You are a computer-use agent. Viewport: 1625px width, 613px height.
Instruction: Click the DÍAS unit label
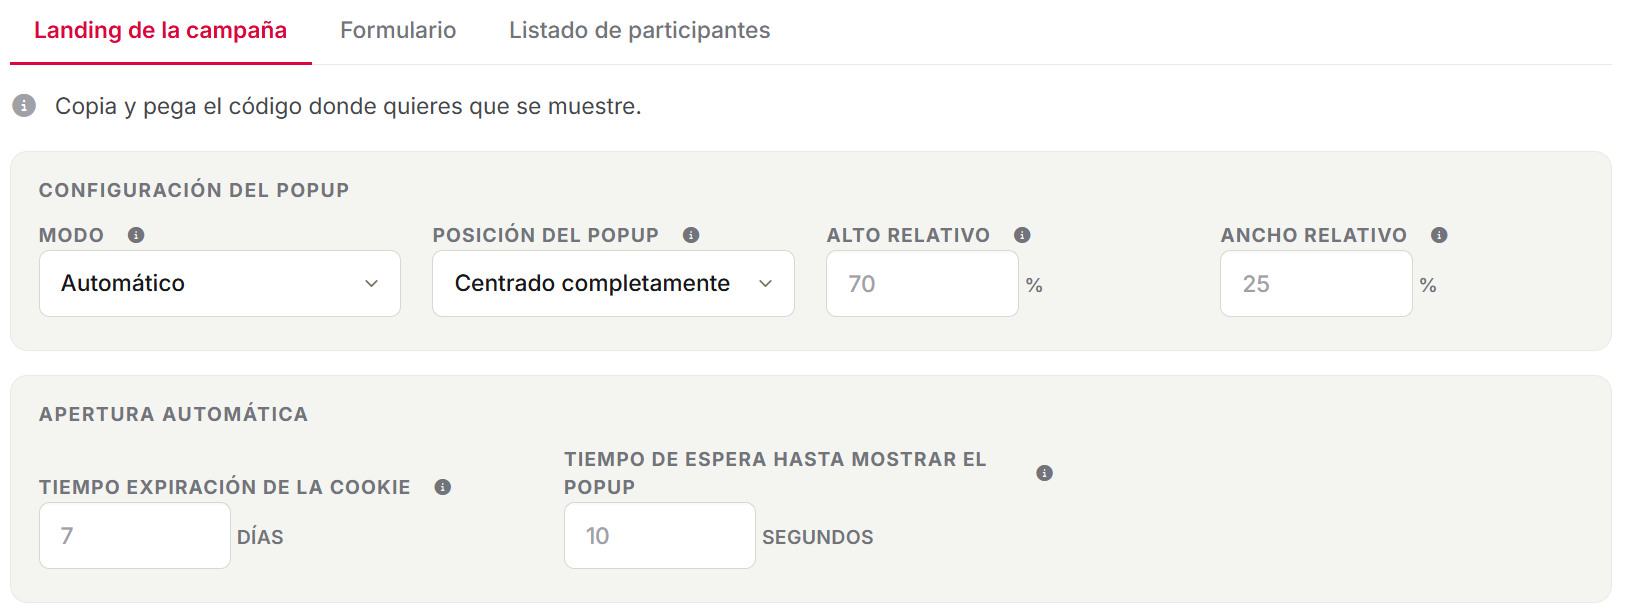260,537
